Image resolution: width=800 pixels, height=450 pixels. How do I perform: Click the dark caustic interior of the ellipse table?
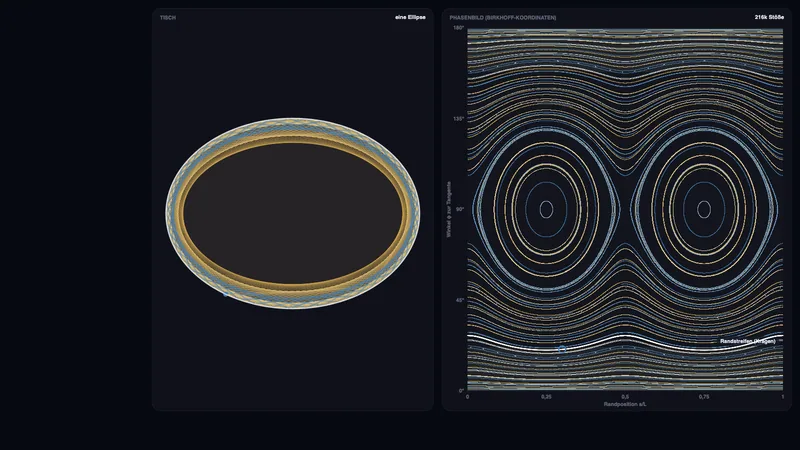tap(293, 213)
